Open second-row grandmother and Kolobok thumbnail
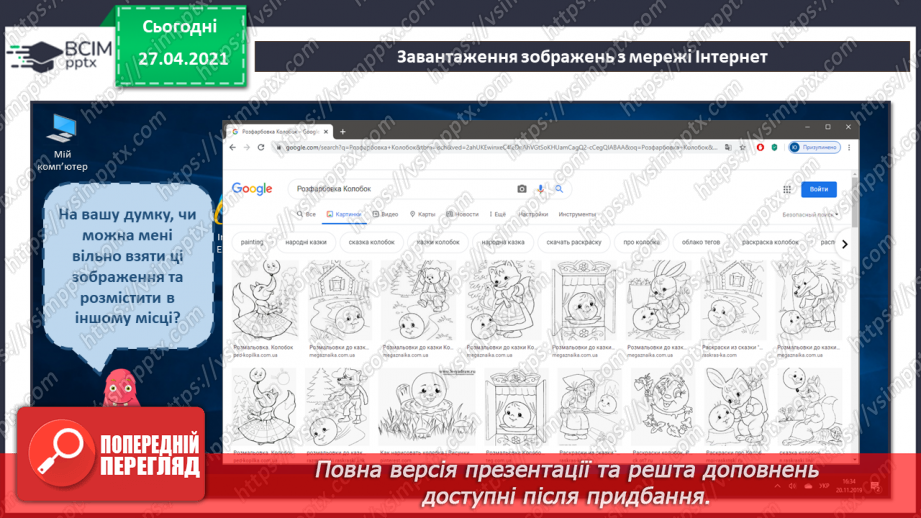921x518 pixels. [x=589, y=408]
